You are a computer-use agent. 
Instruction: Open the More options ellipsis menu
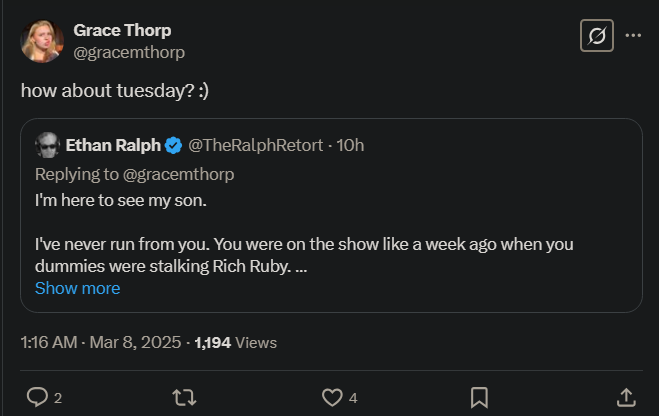pyautogui.click(x=633, y=35)
